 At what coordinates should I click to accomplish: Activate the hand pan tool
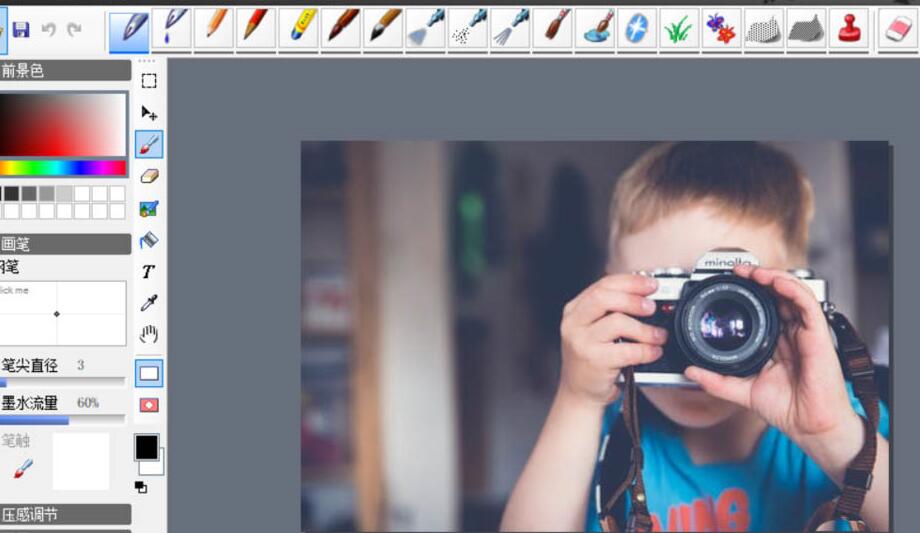149,334
